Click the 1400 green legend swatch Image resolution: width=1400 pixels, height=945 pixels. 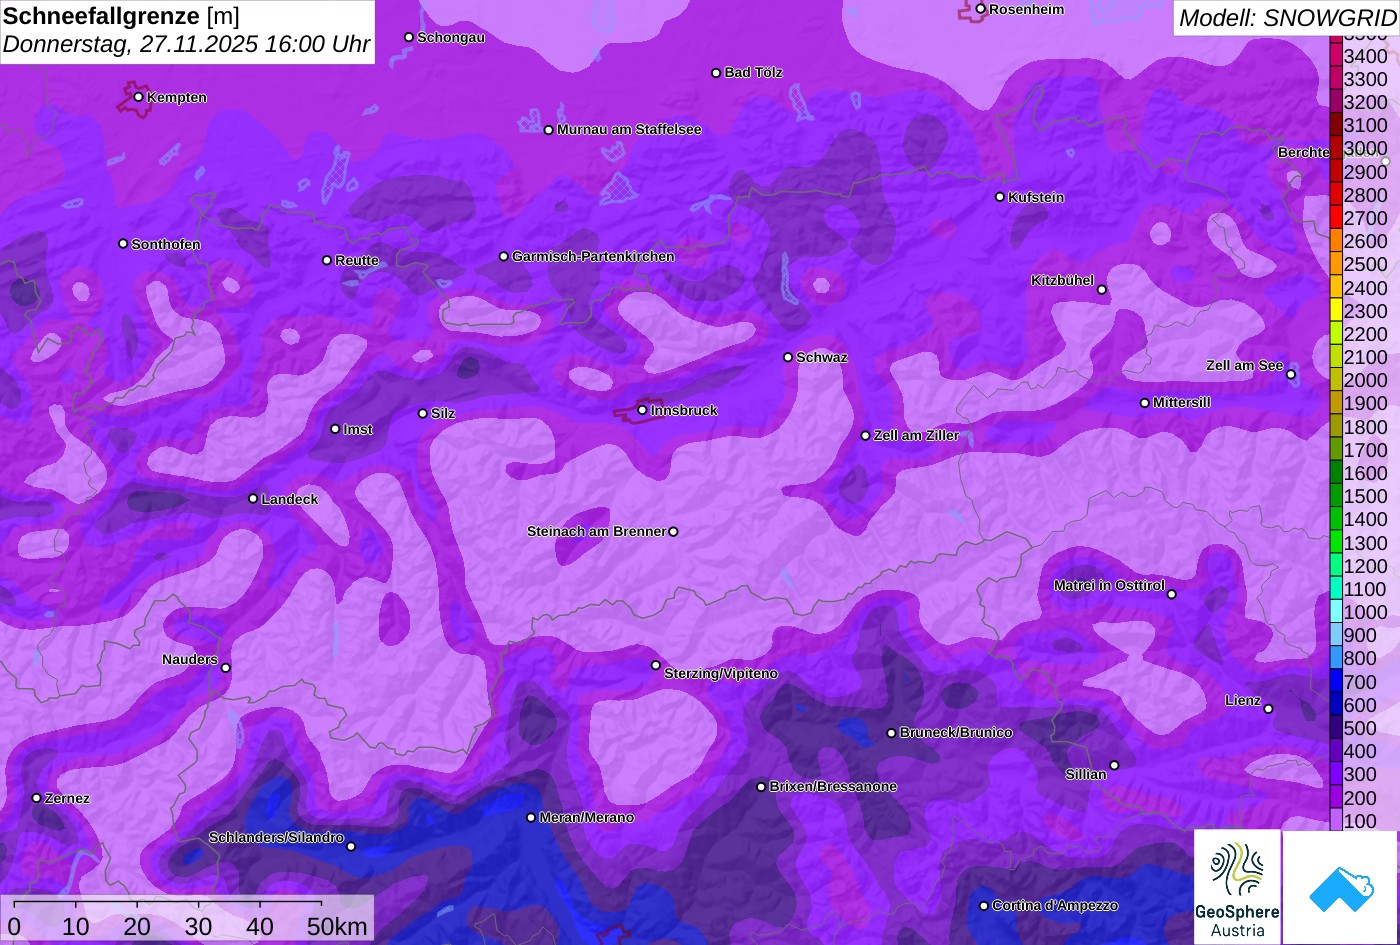[x=1336, y=519]
